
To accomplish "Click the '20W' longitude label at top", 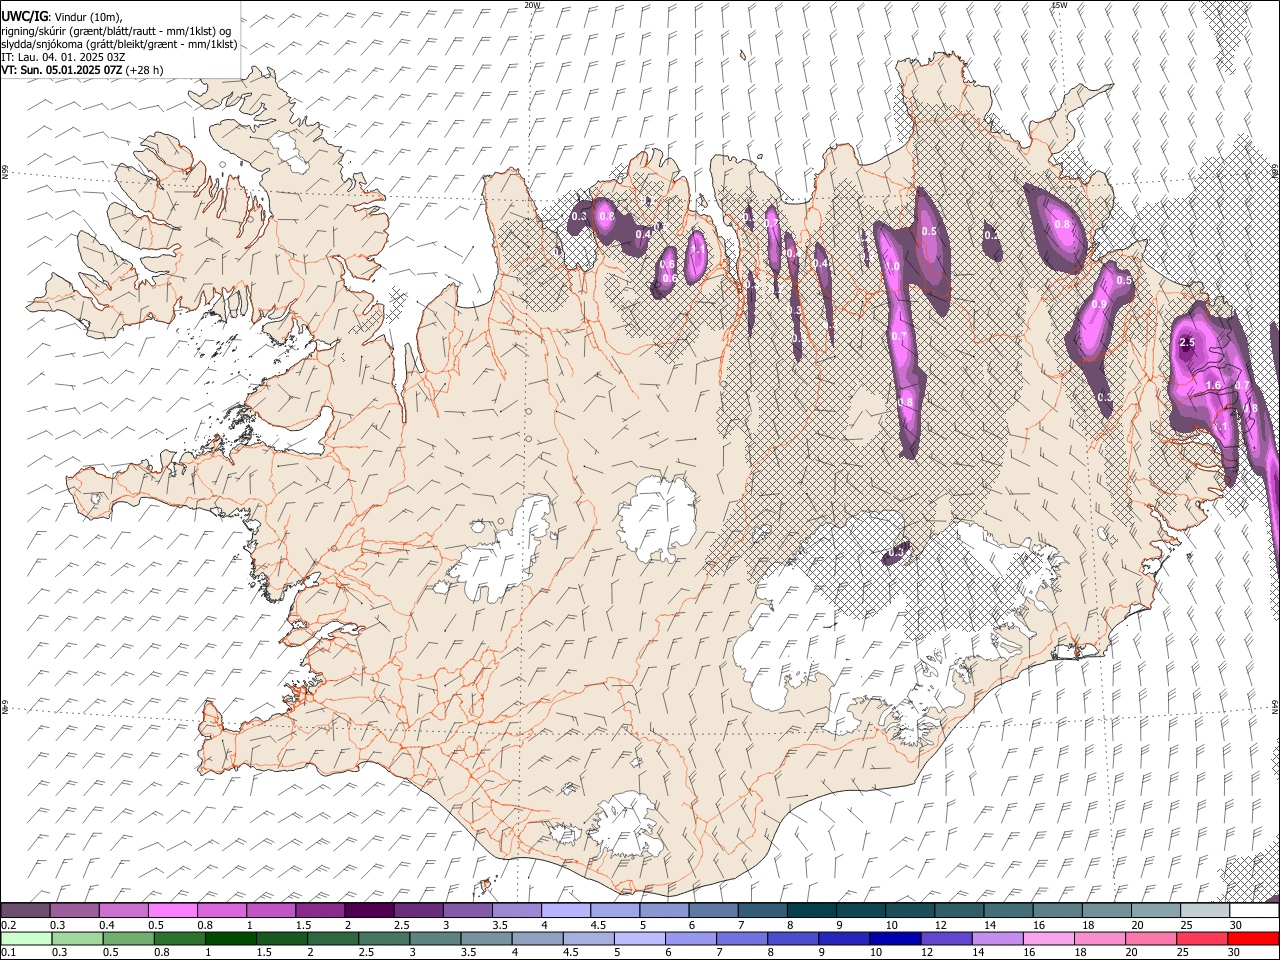I will [533, 5].
